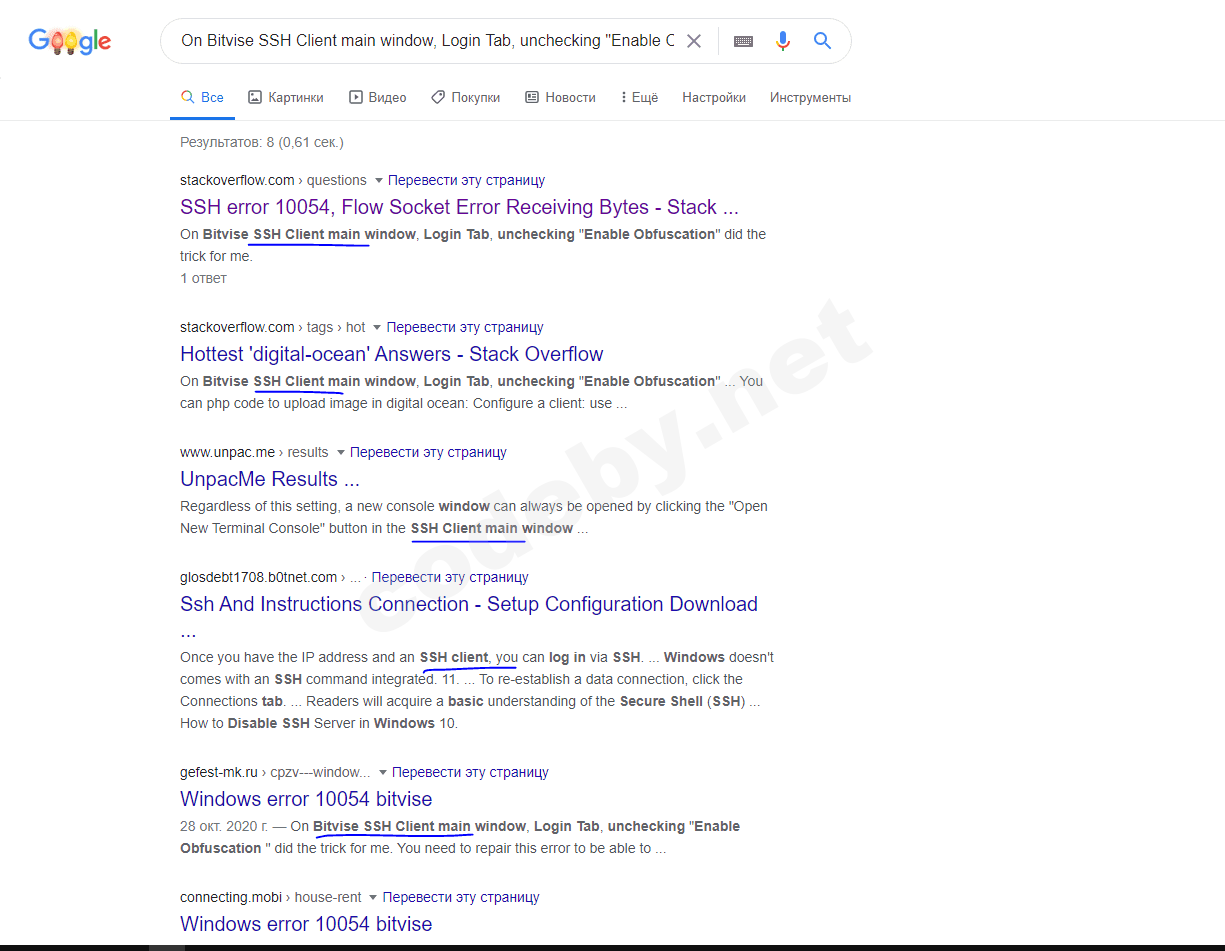Open the Покупки tab
1225x951 pixels.
click(466, 98)
